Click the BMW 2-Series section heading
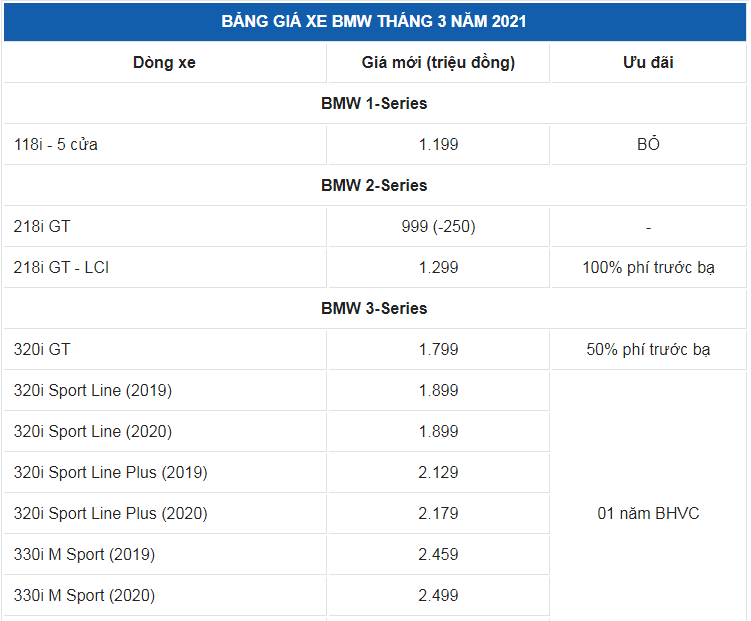This screenshot has width=751, height=621. [x=375, y=185]
